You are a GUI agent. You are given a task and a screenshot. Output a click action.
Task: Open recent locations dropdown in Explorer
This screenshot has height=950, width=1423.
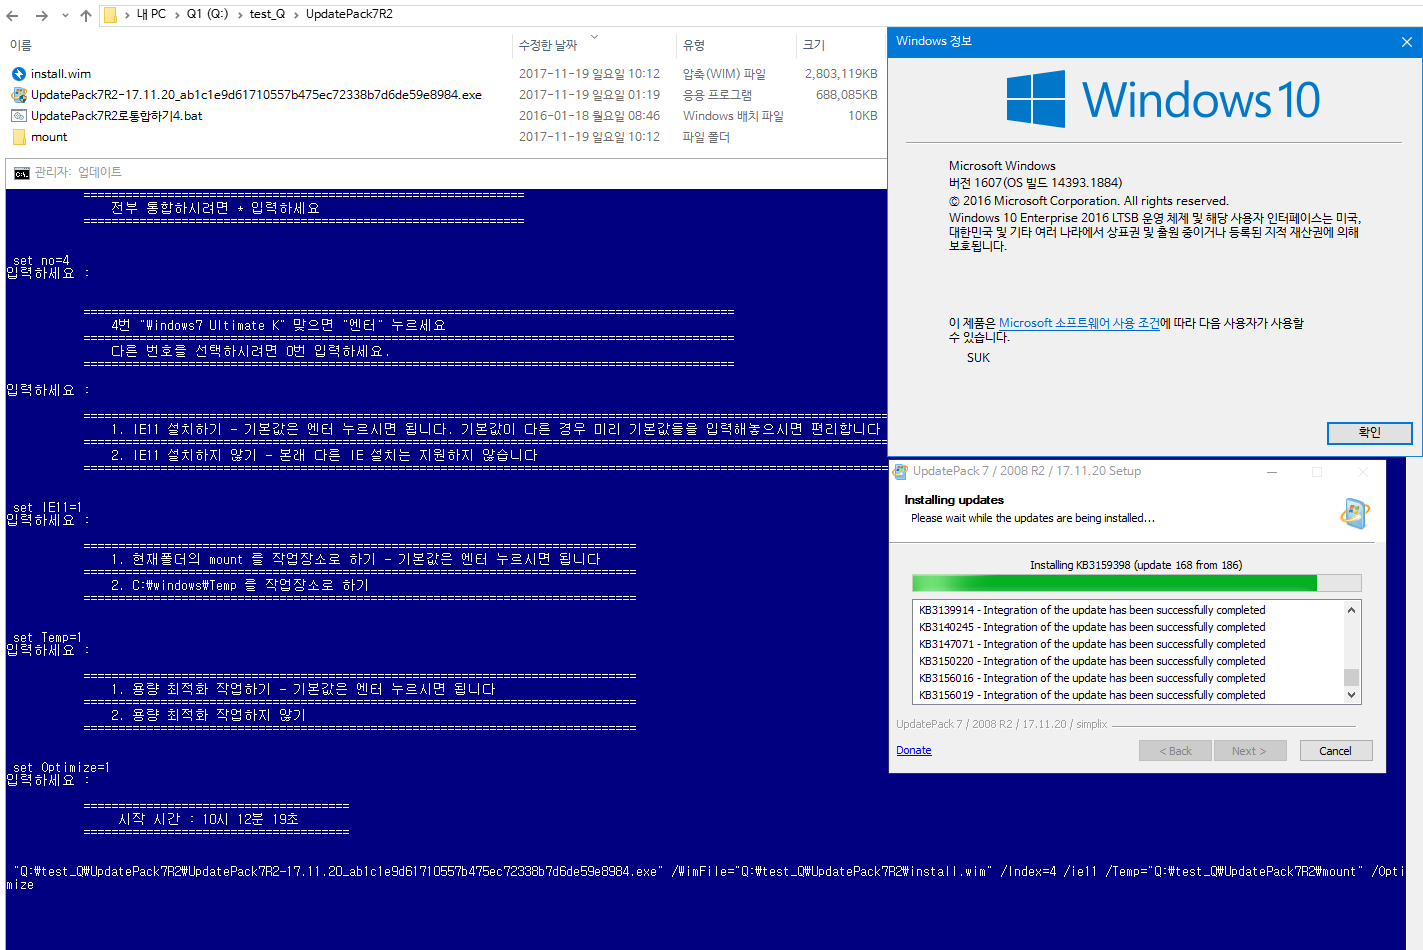[65, 15]
